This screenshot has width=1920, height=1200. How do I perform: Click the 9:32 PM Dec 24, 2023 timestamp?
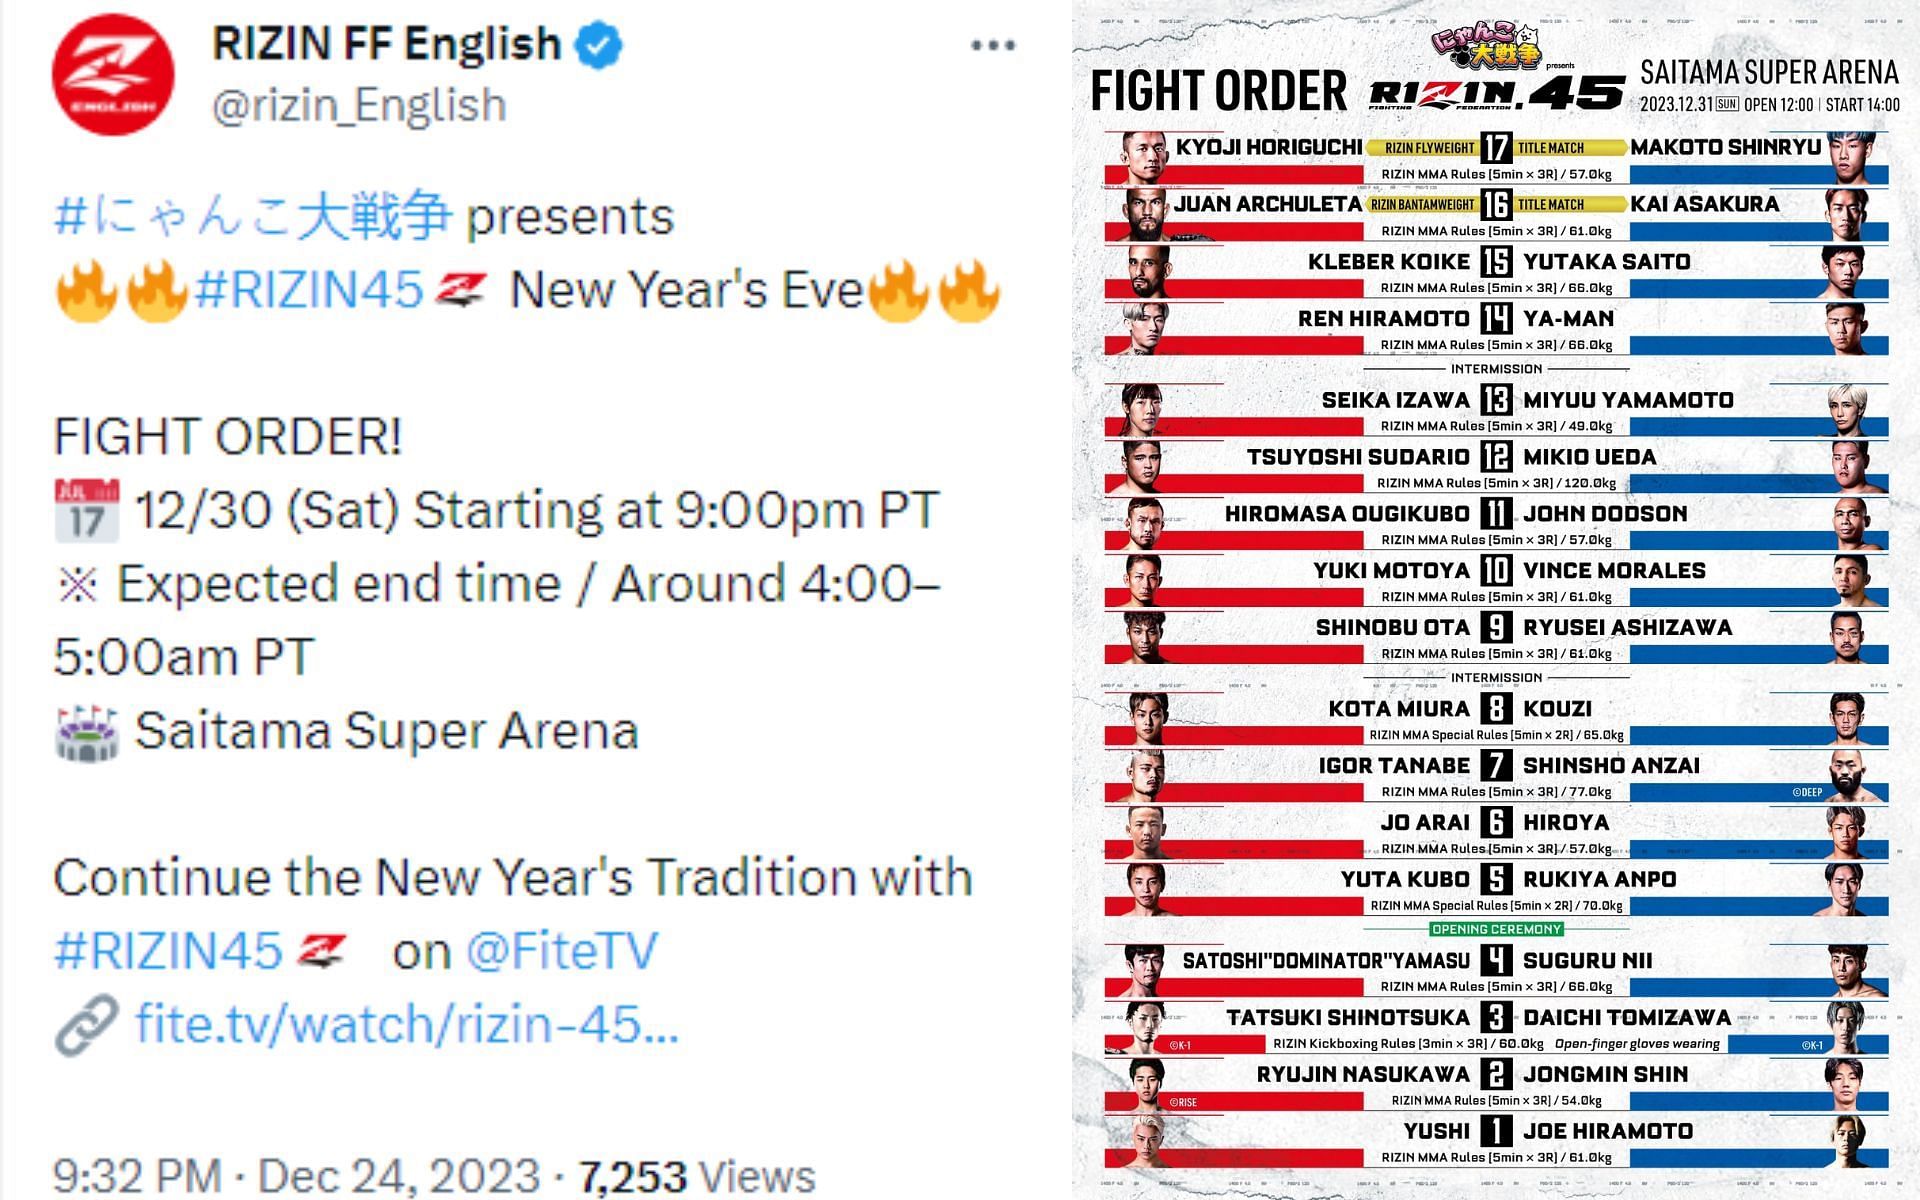pyautogui.click(x=296, y=1176)
